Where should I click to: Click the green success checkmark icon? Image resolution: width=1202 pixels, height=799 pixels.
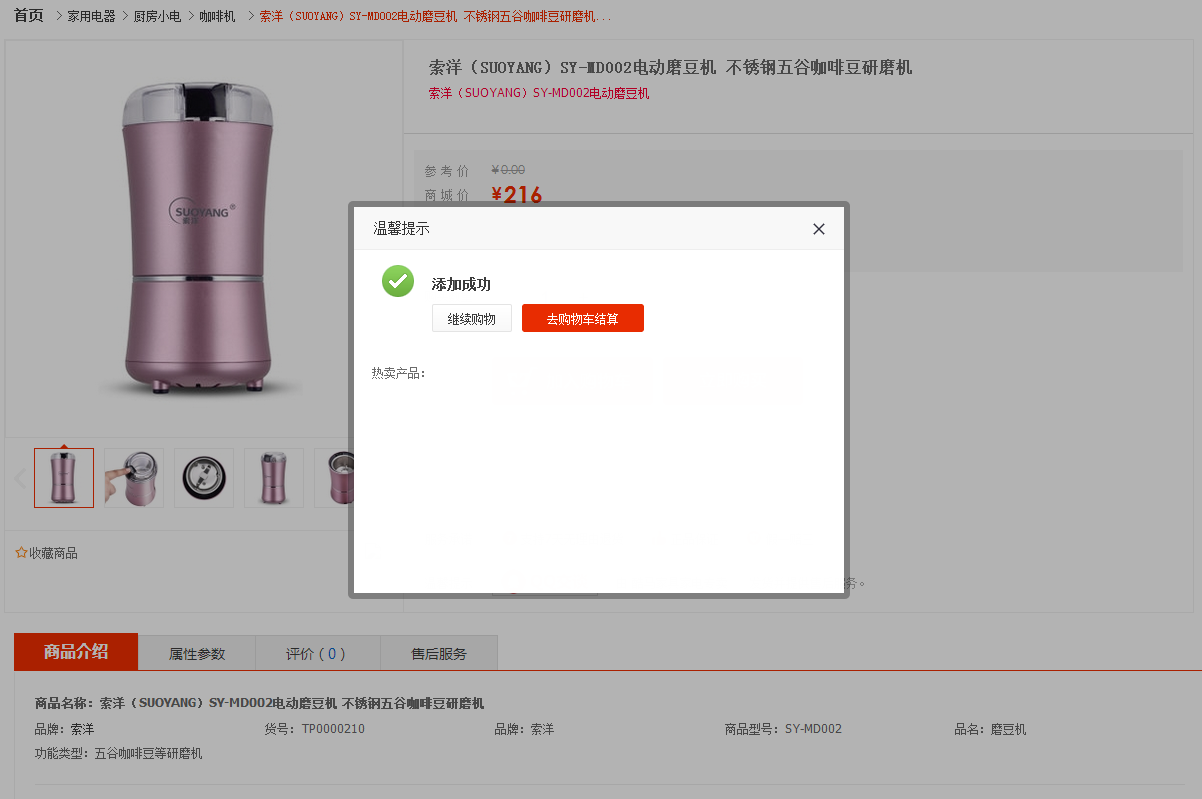point(398,281)
